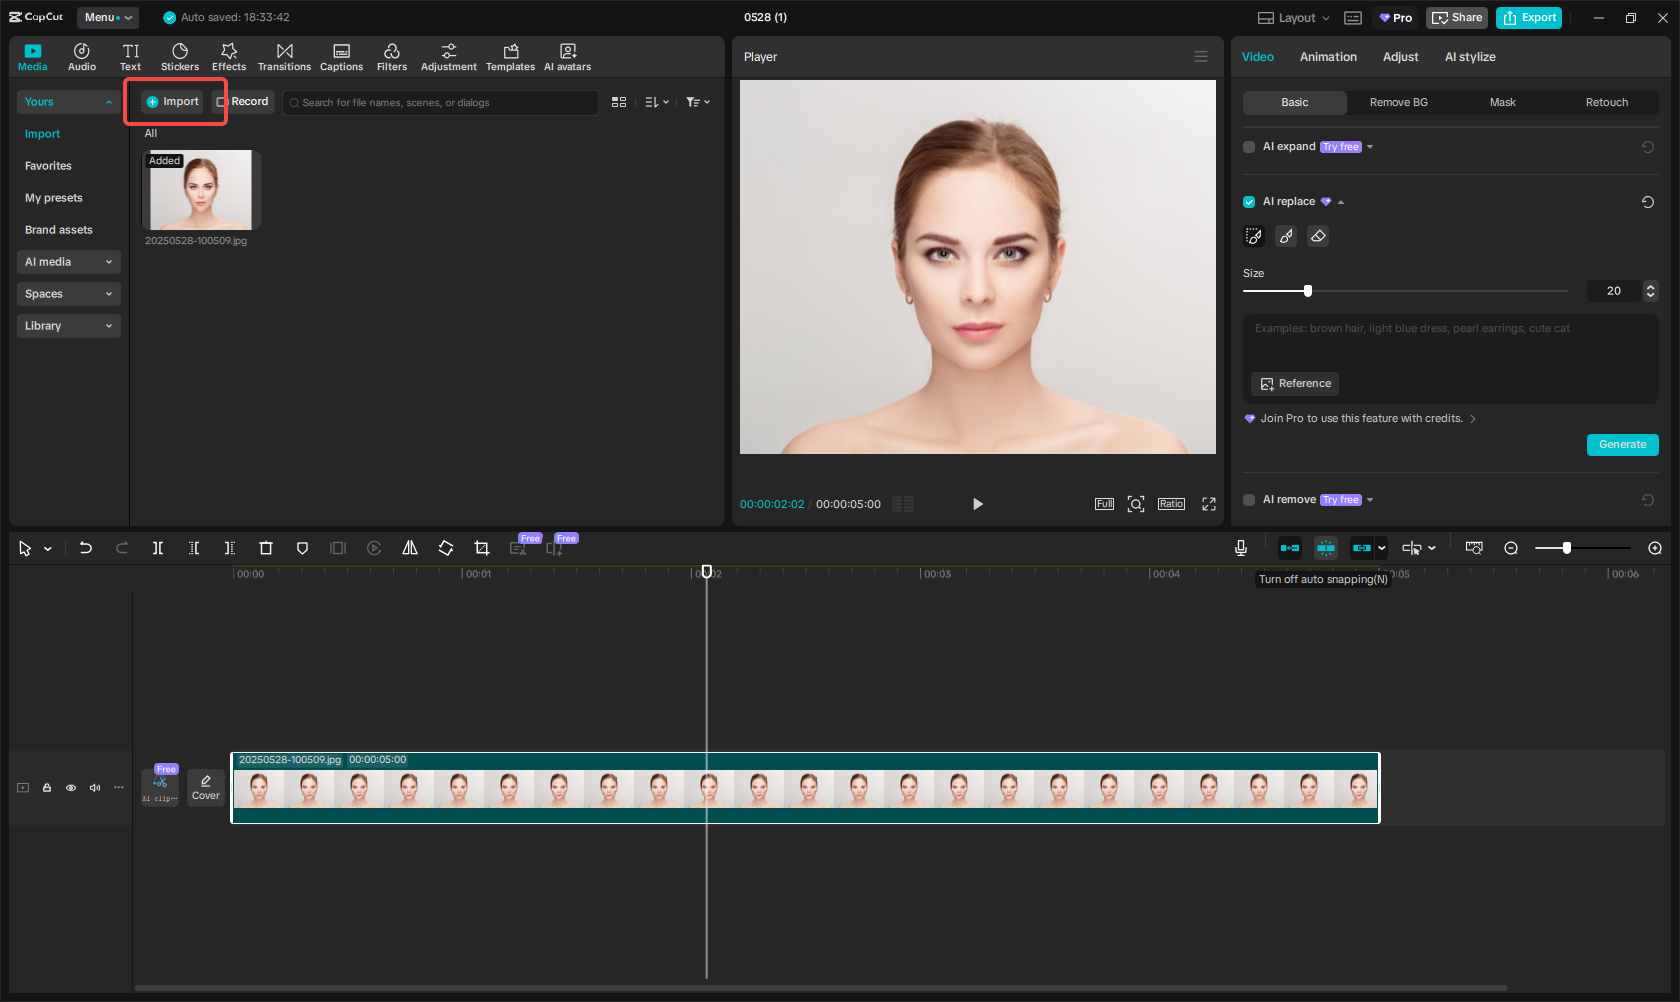Open the Stickers panel
Image resolution: width=1680 pixels, height=1002 pixels.
click(x=180, y=57)
